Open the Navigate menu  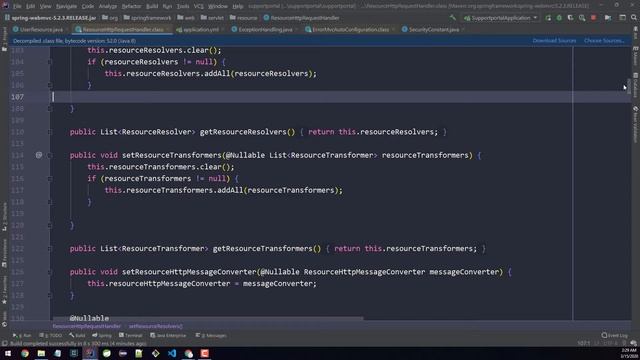[x=66, y=6]
